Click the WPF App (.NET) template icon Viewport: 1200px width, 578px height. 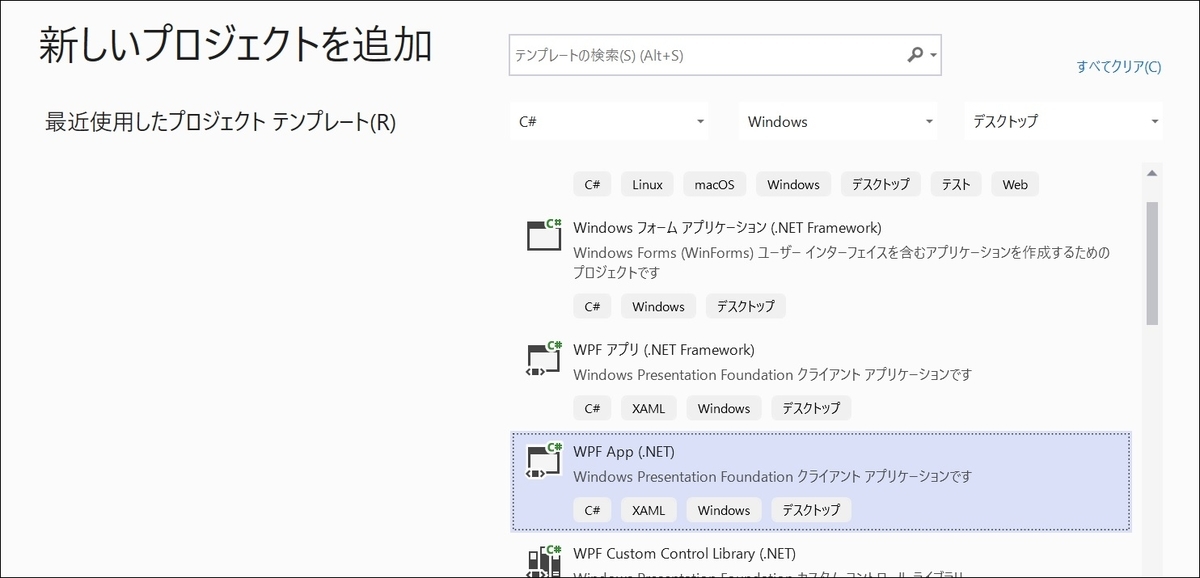[545, 461]
